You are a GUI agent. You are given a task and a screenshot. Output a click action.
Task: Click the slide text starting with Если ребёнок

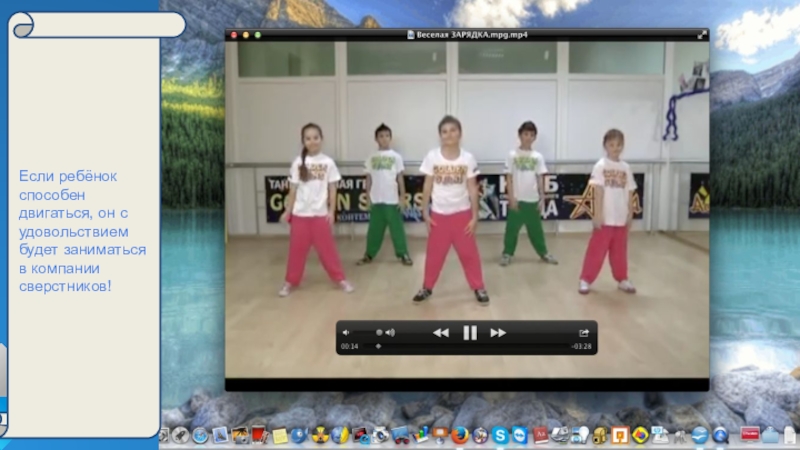(82, 231)
